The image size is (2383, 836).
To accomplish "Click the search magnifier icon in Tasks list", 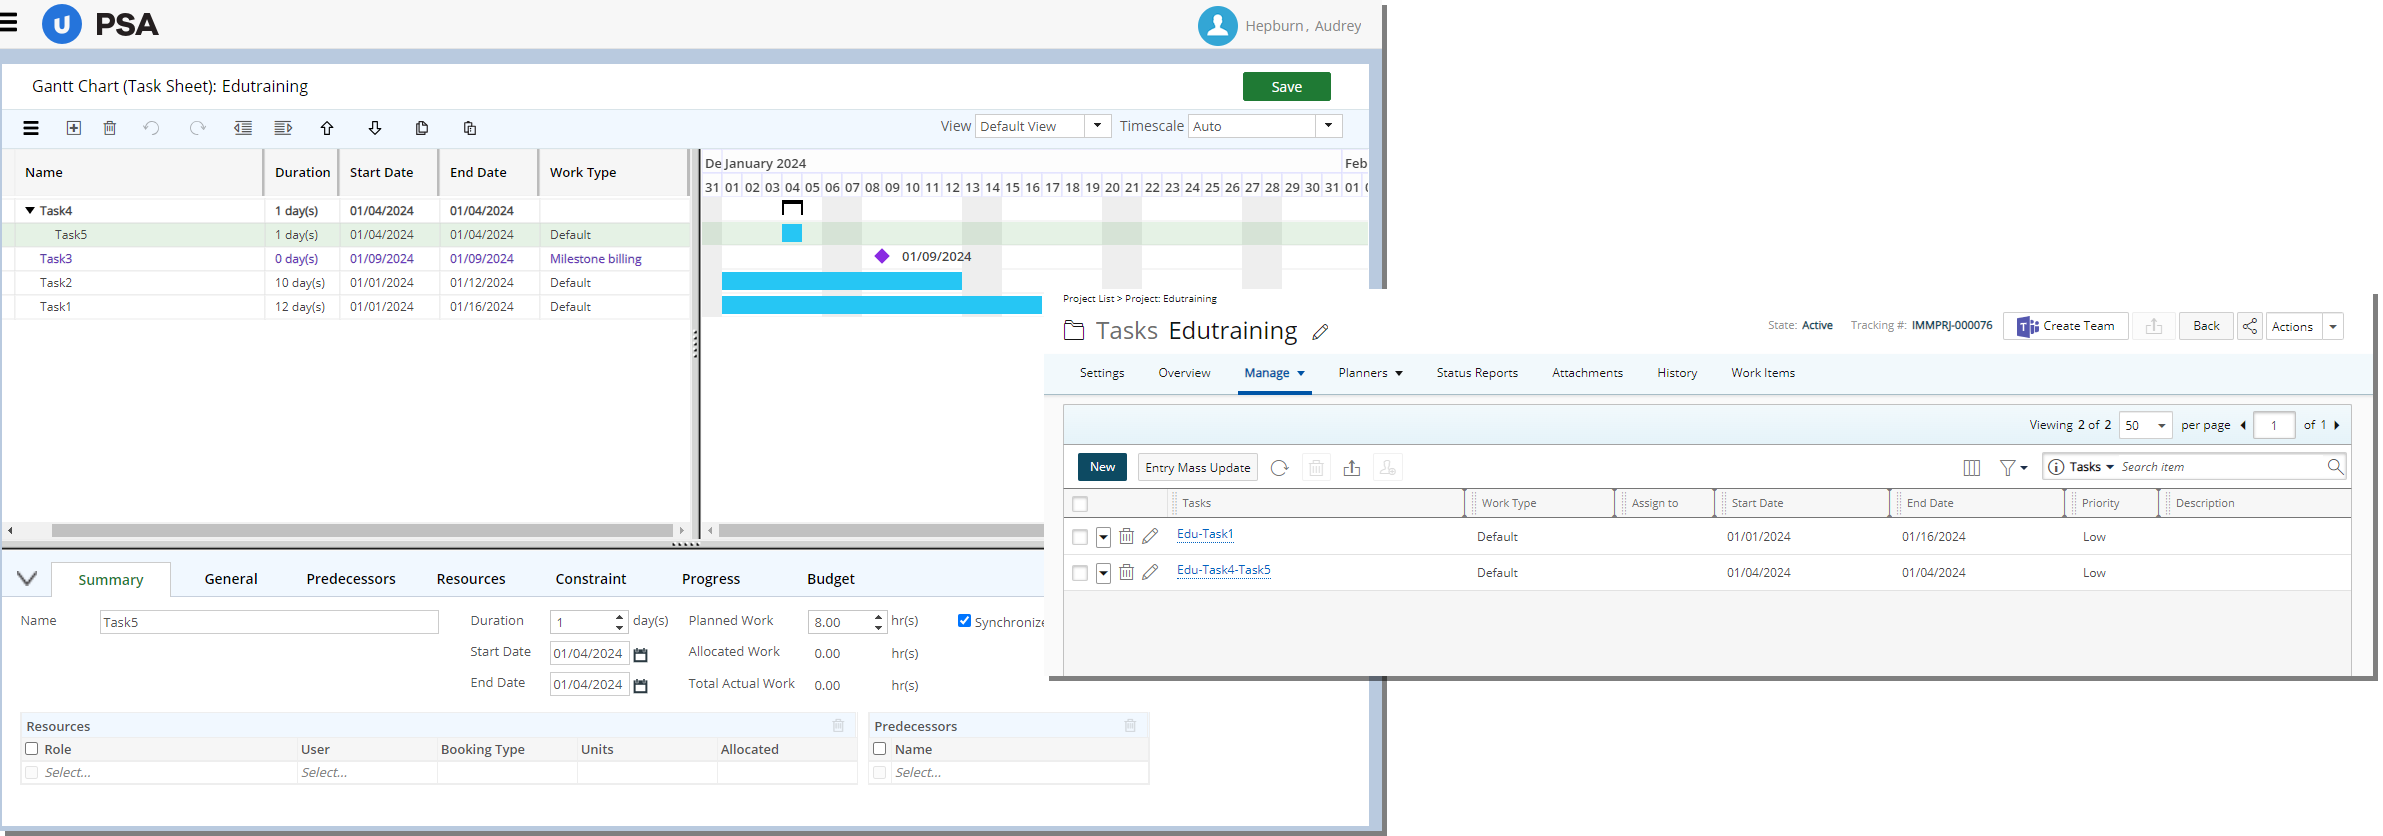I will pyautogui.click(x=2335, y=467).
